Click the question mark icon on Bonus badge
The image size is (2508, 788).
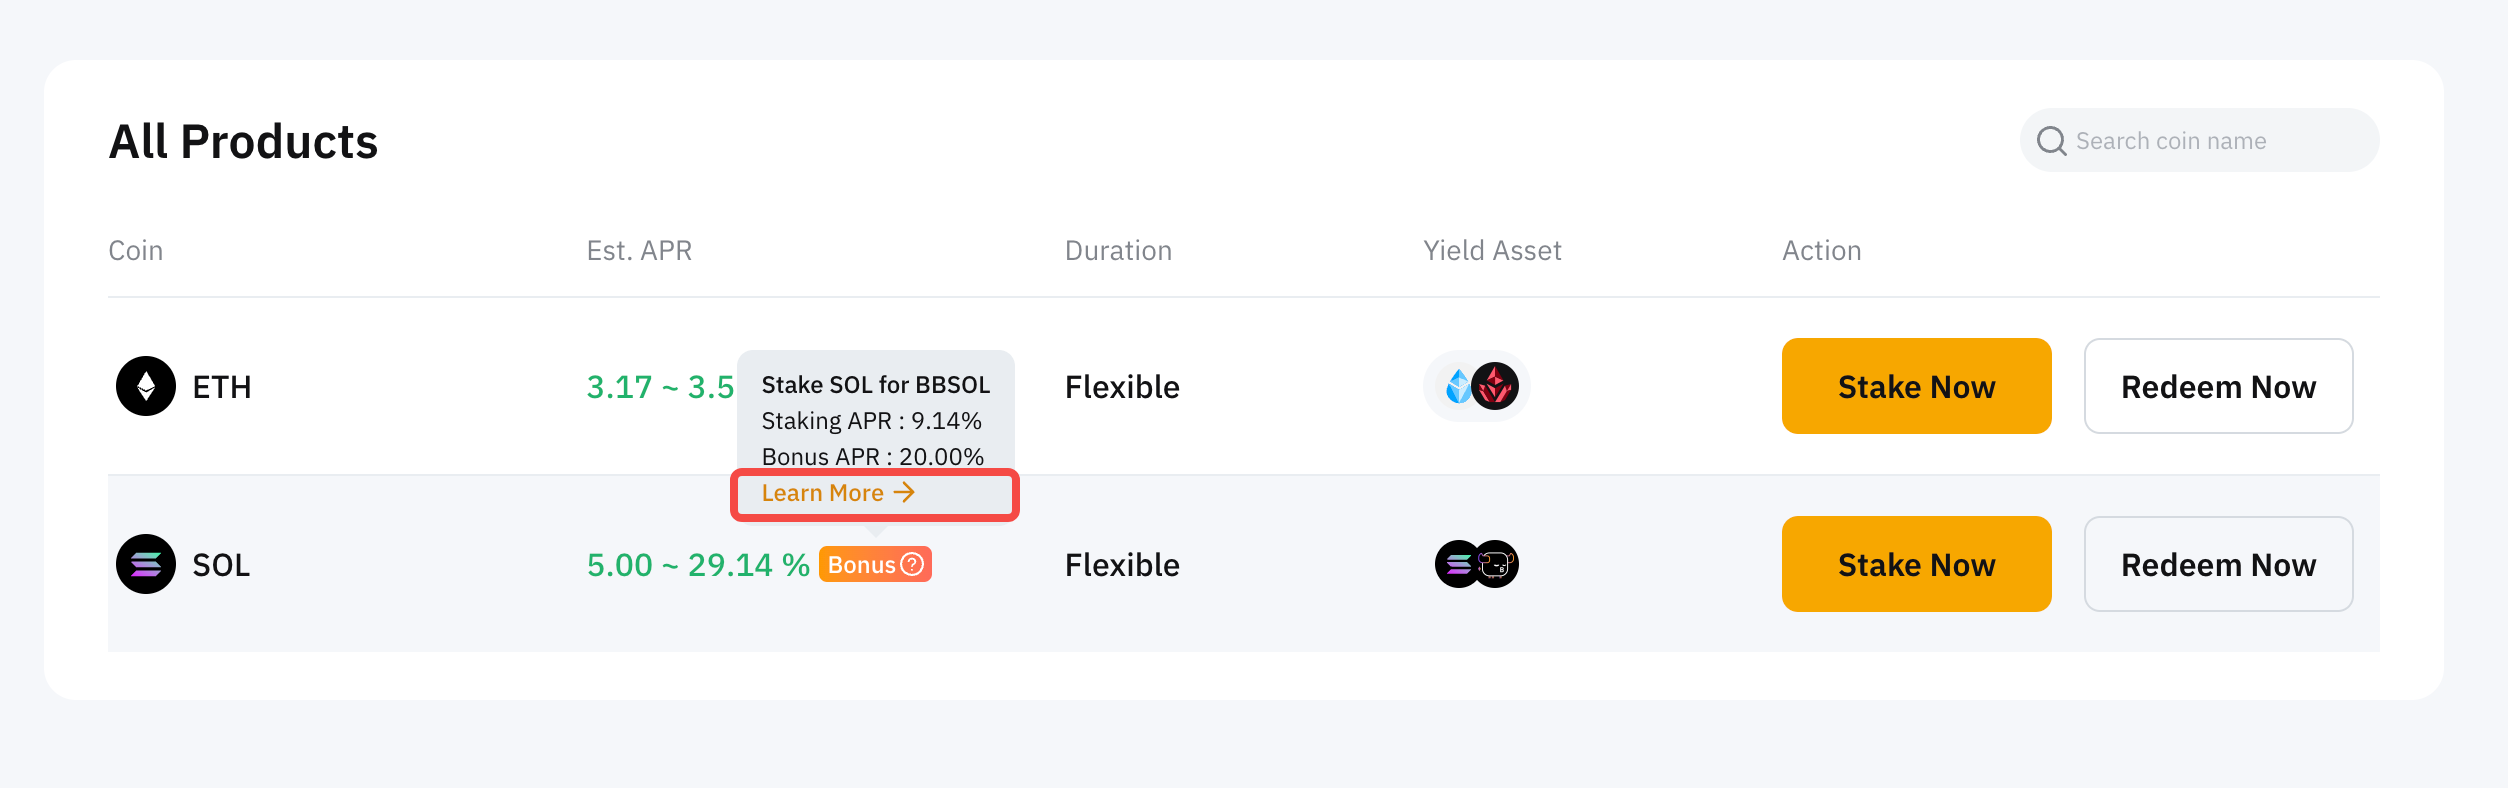point(912,564)
